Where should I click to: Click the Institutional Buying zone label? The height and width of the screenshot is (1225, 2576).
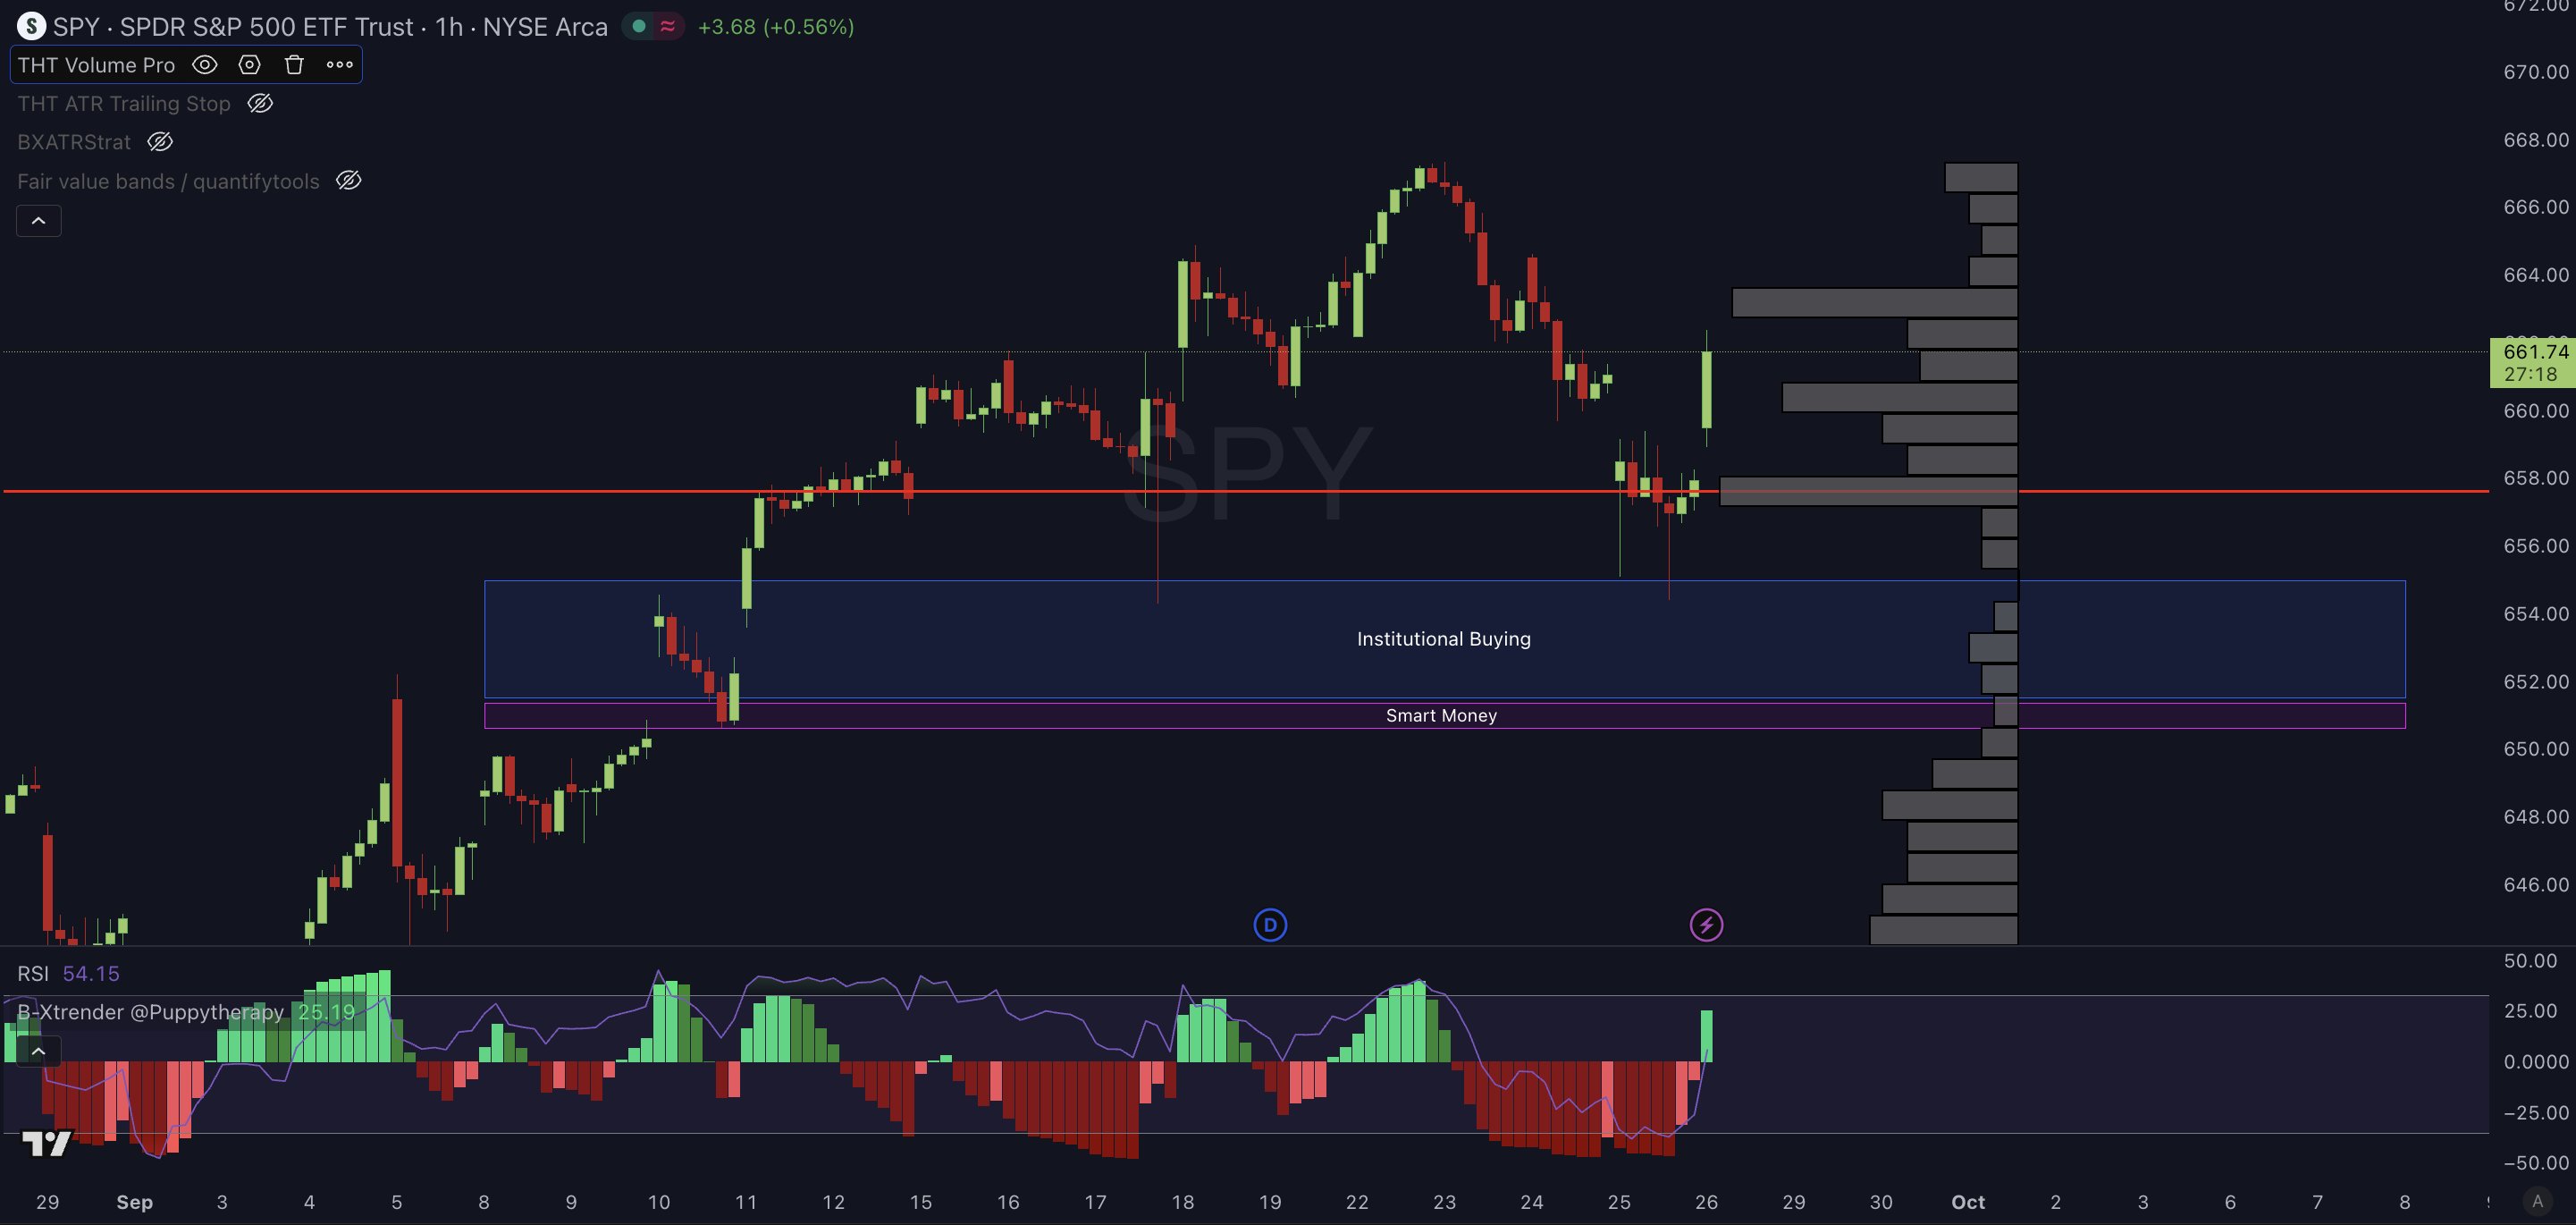(x=1443, y=639)
